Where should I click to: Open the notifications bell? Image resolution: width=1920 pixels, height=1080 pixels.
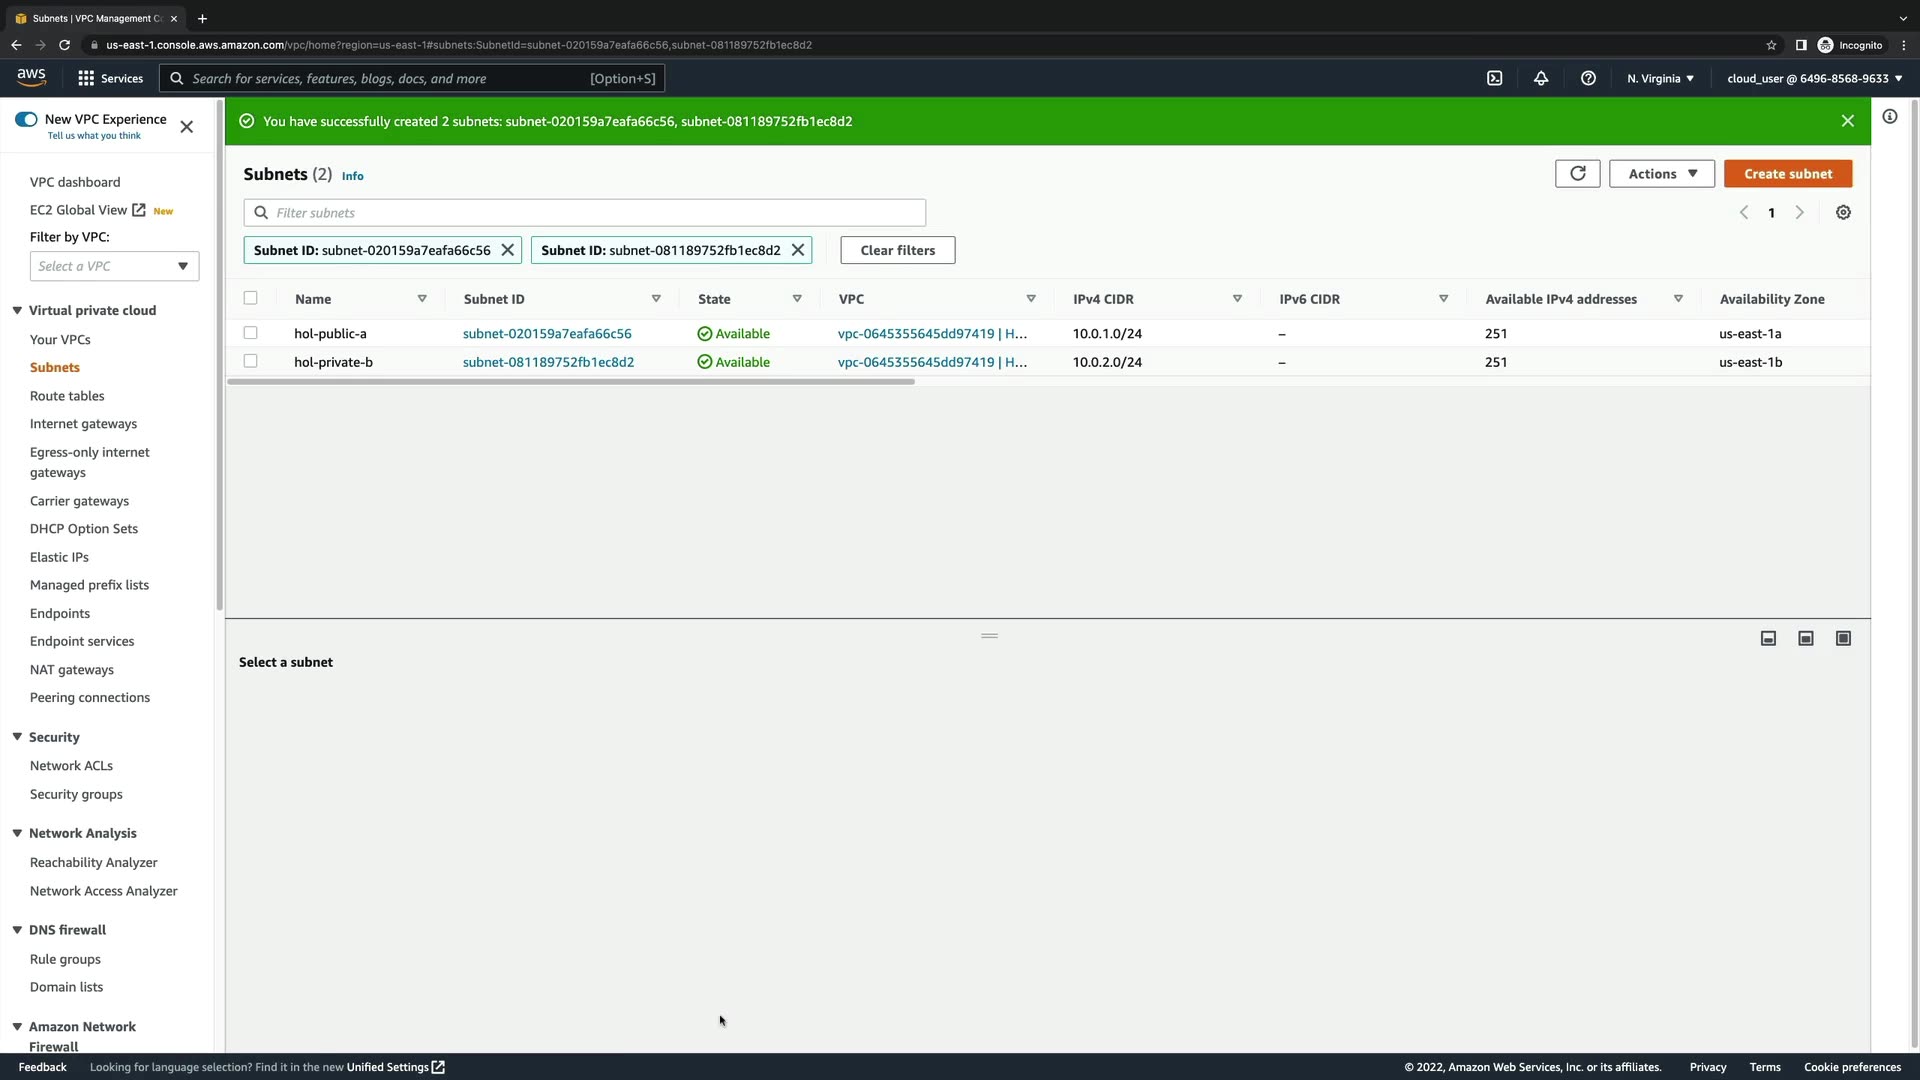click(1541, 78)
